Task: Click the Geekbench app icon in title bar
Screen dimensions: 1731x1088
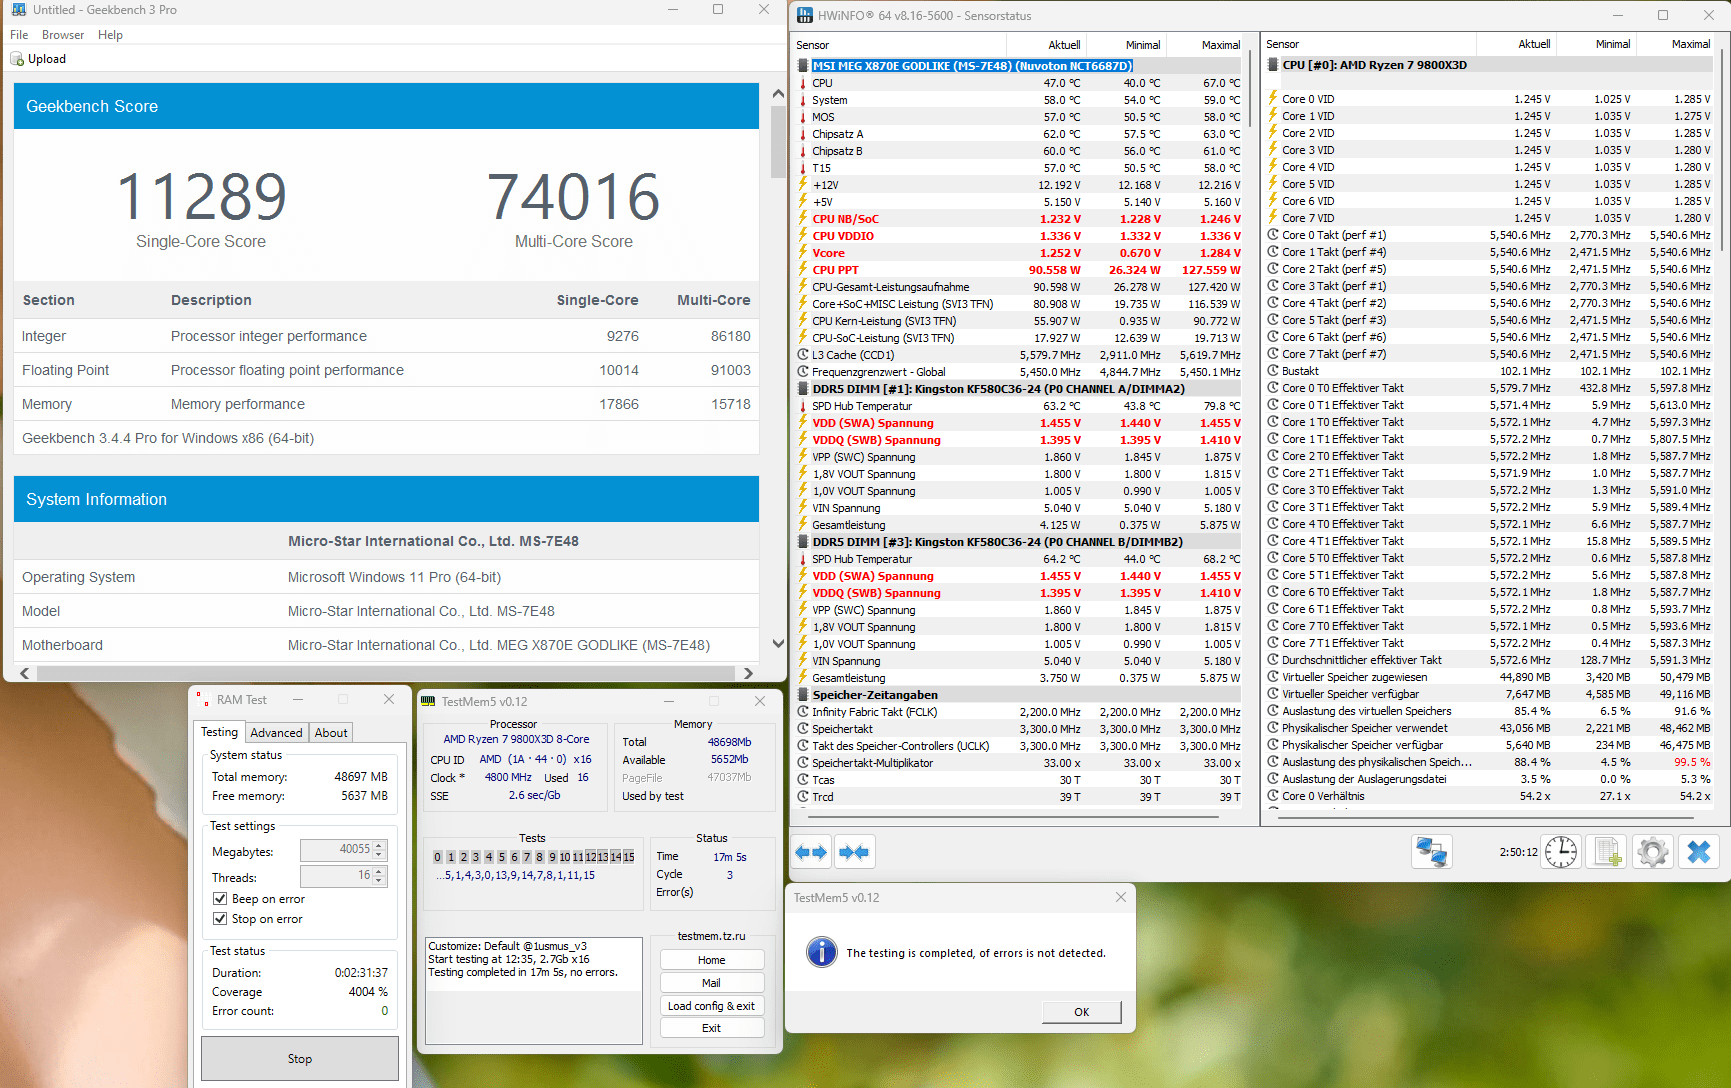Action: pyautogui.click(x=18, y=10)
